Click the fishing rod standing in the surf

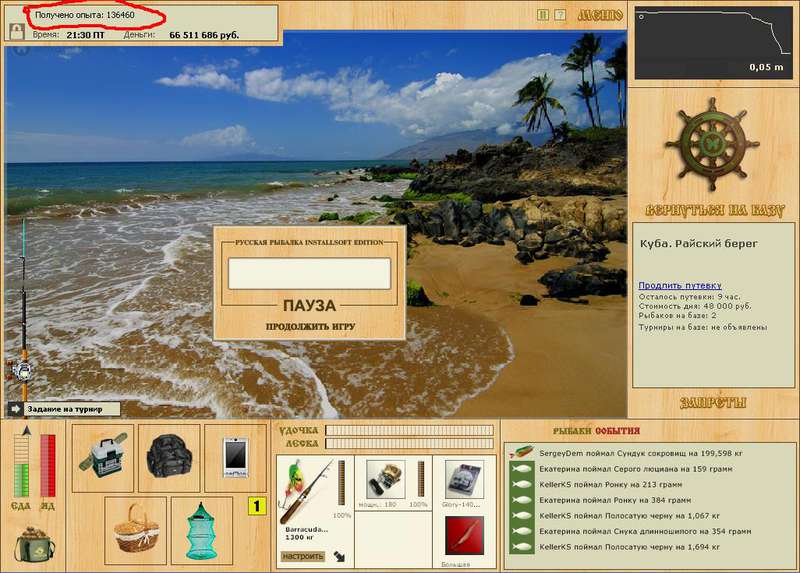pyautogui.click(x=23, y=311)
